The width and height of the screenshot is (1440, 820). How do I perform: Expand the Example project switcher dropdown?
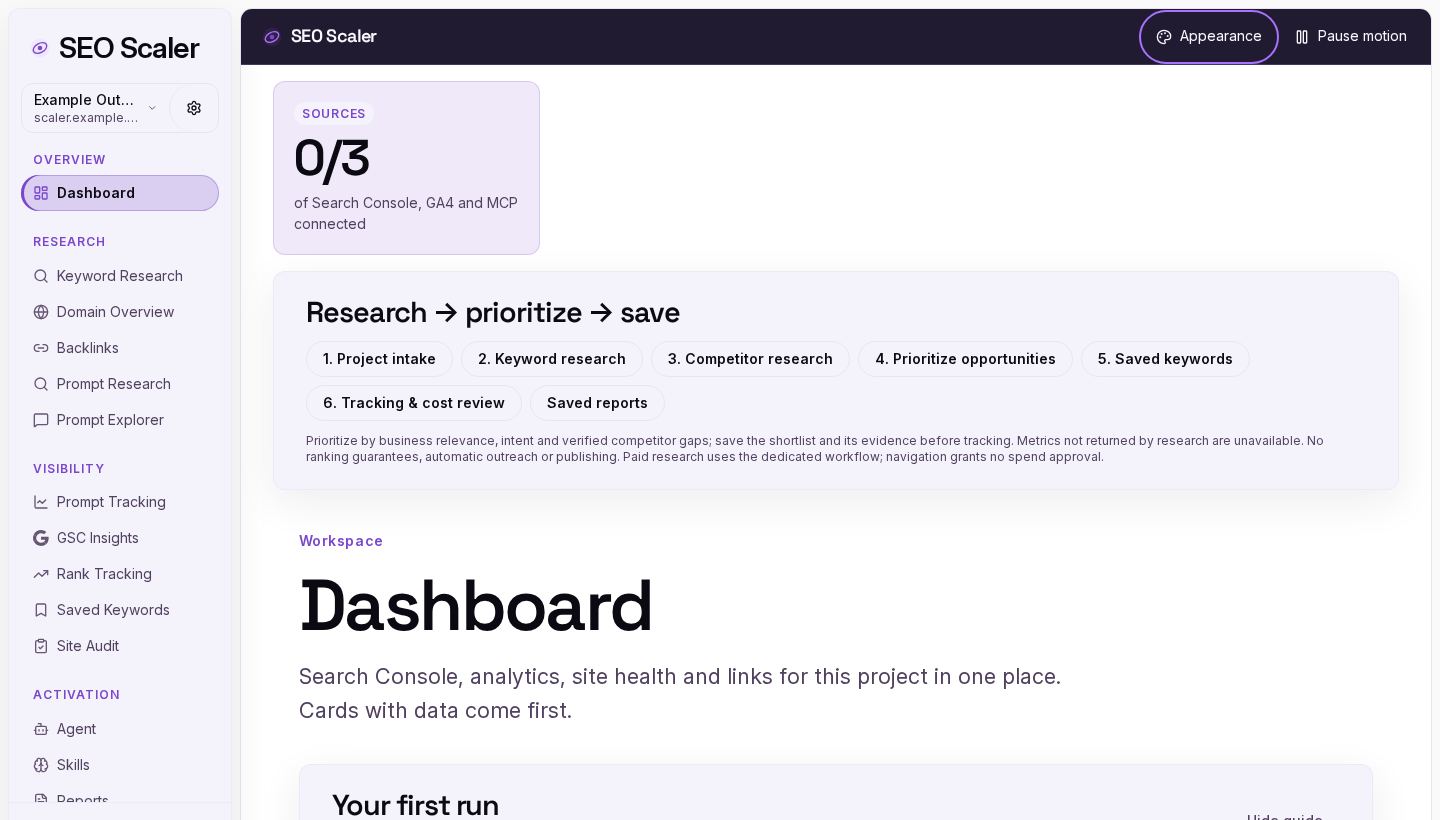(x=96, y=108)
